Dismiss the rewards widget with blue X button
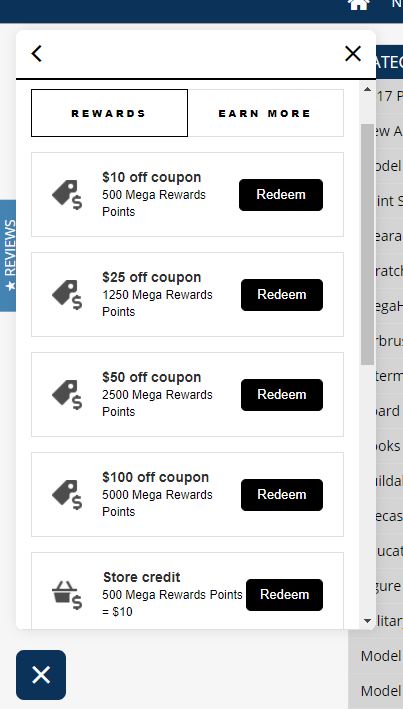403x709 pixels. [x=41, y=675]
